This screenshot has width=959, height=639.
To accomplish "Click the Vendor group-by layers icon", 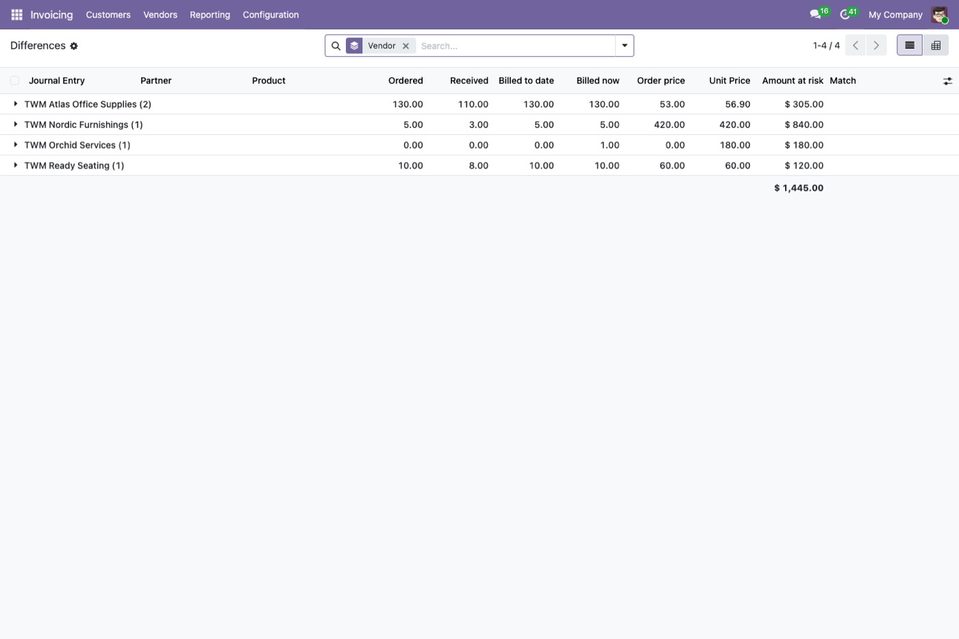I will click(354, 46).
